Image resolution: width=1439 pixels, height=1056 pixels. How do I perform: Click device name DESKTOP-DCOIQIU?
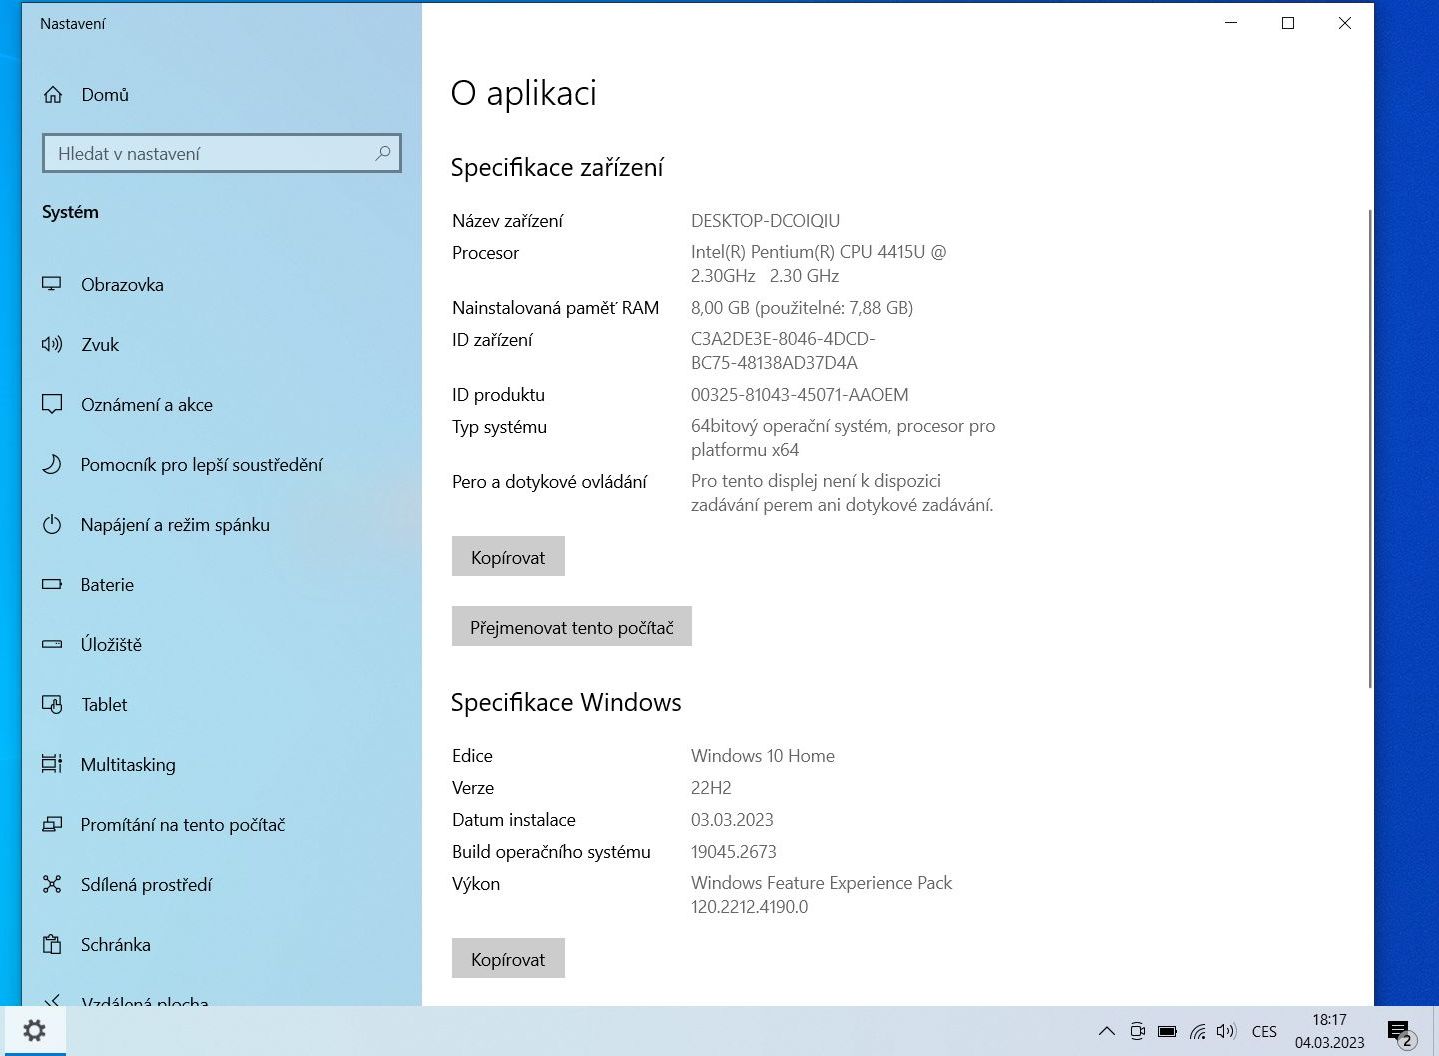[765, 220]
